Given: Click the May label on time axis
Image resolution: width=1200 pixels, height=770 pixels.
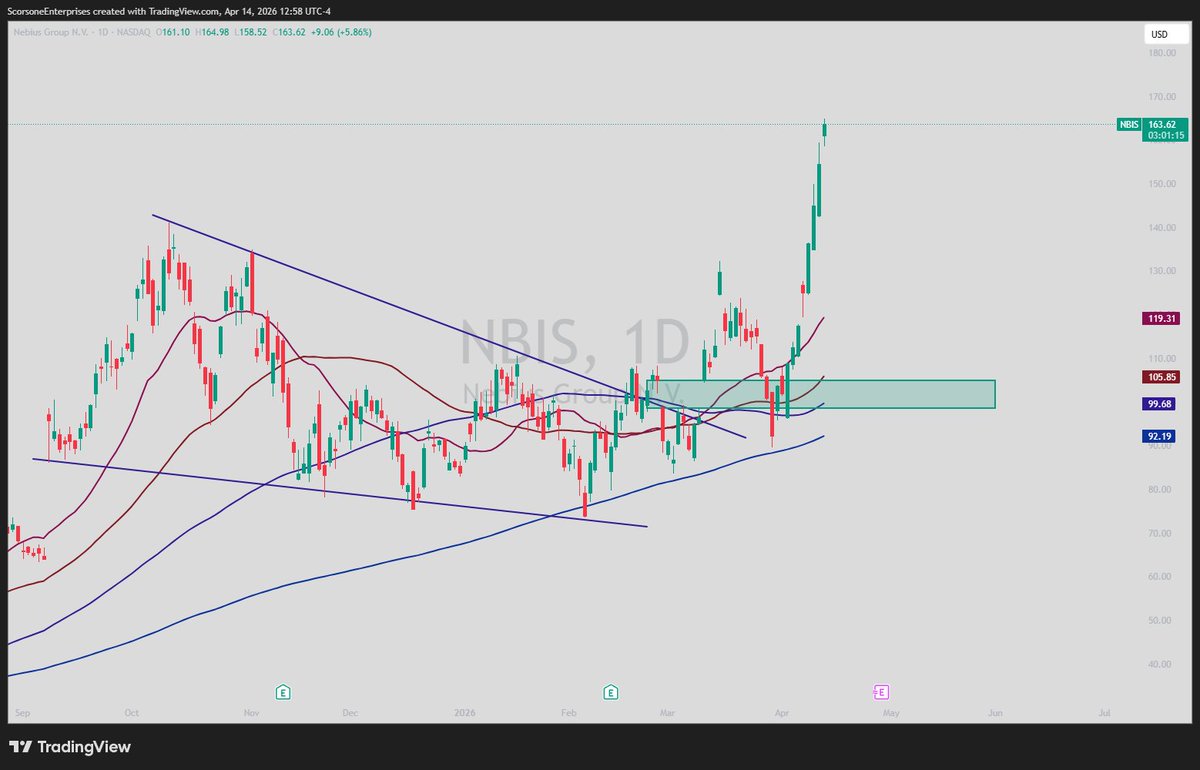Looking at the screenshot, I should [892, 714].
